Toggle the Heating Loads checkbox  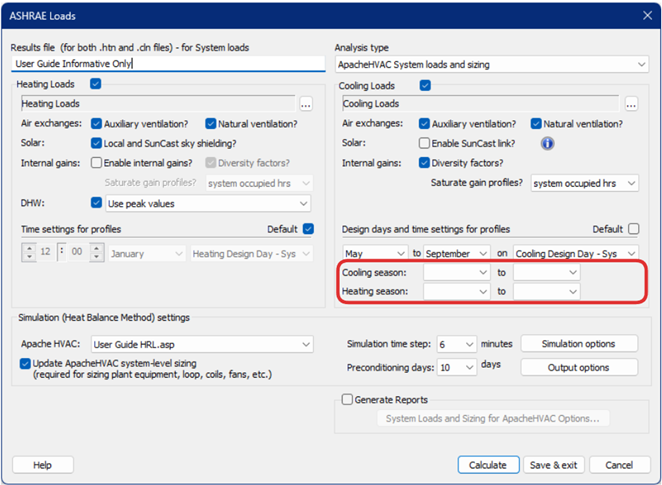tap(96, 85)
